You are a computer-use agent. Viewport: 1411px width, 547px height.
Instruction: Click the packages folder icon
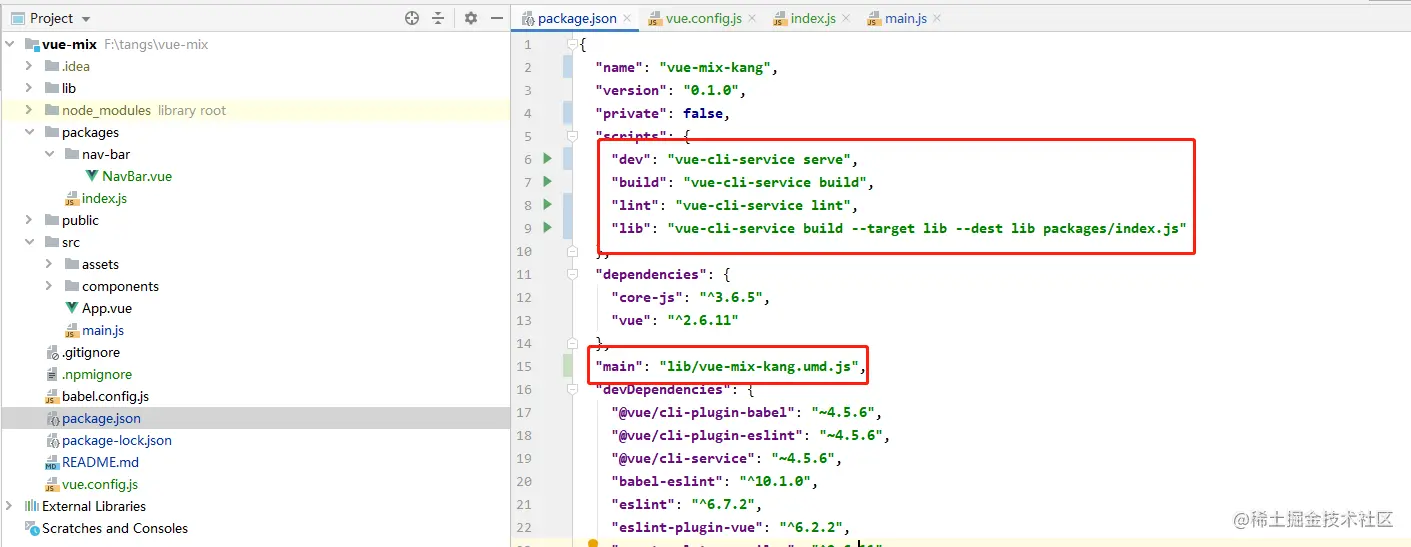point(52,132)
